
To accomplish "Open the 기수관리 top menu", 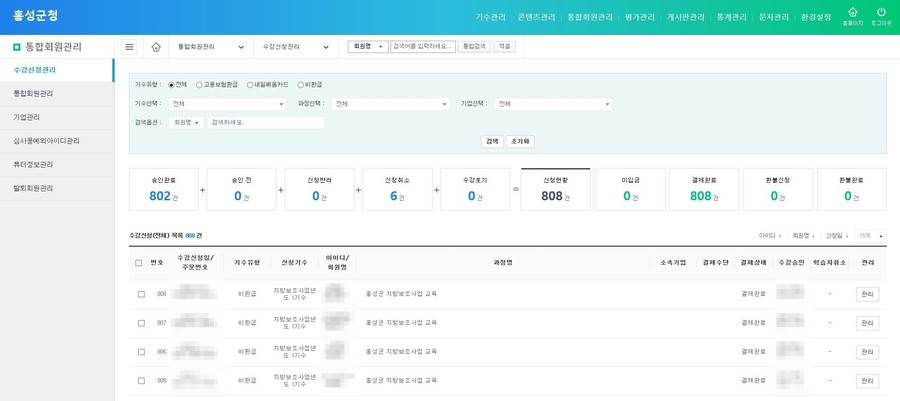I will pos(490,17).
